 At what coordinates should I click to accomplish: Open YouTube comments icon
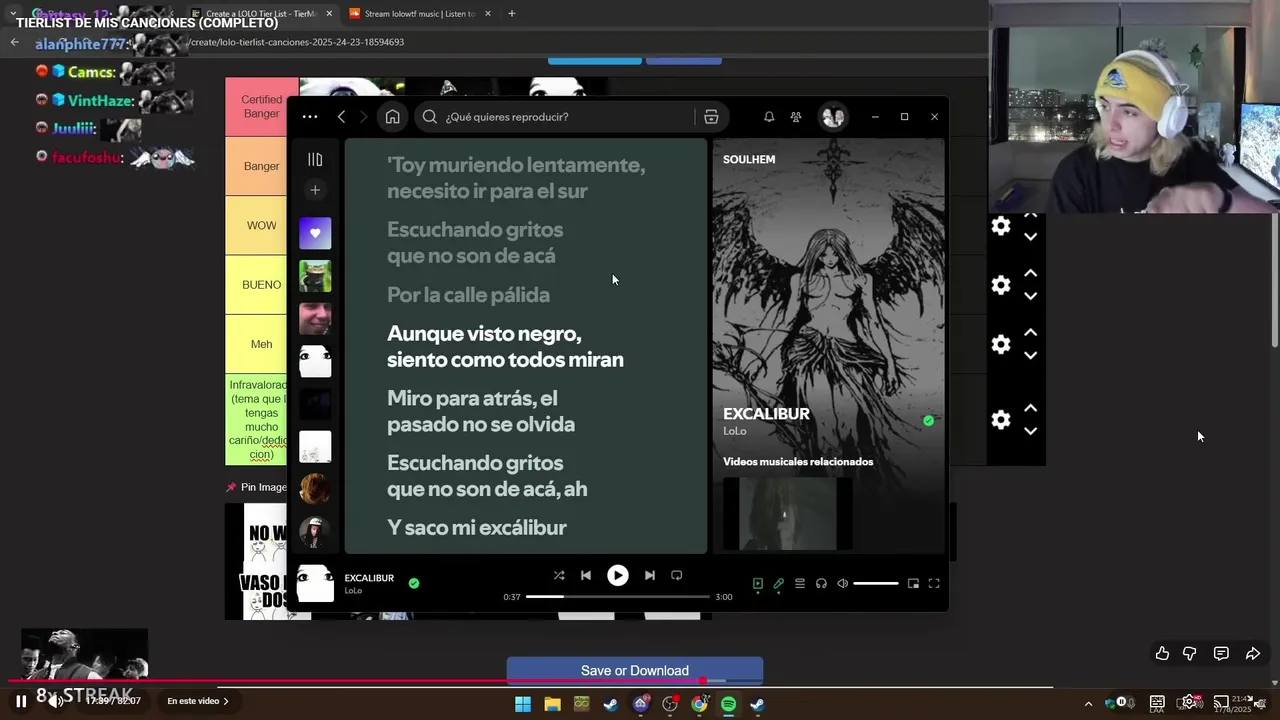pos(1221,653)
